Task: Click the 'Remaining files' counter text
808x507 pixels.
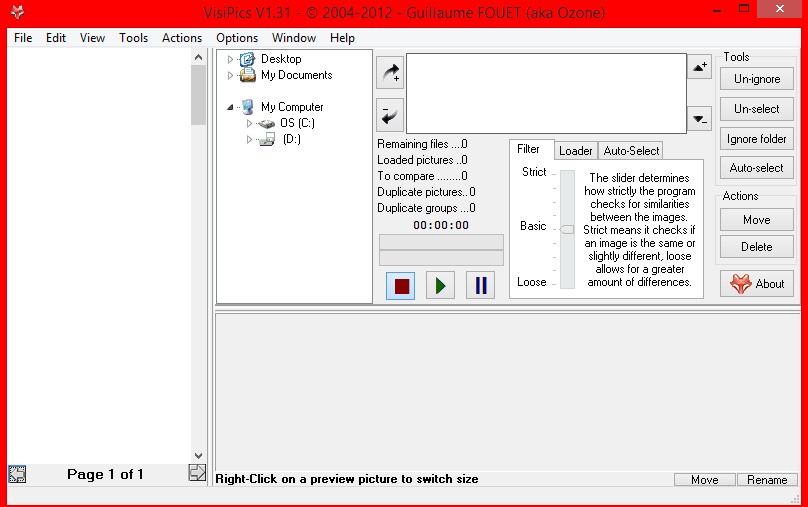Action: (422, 144)
